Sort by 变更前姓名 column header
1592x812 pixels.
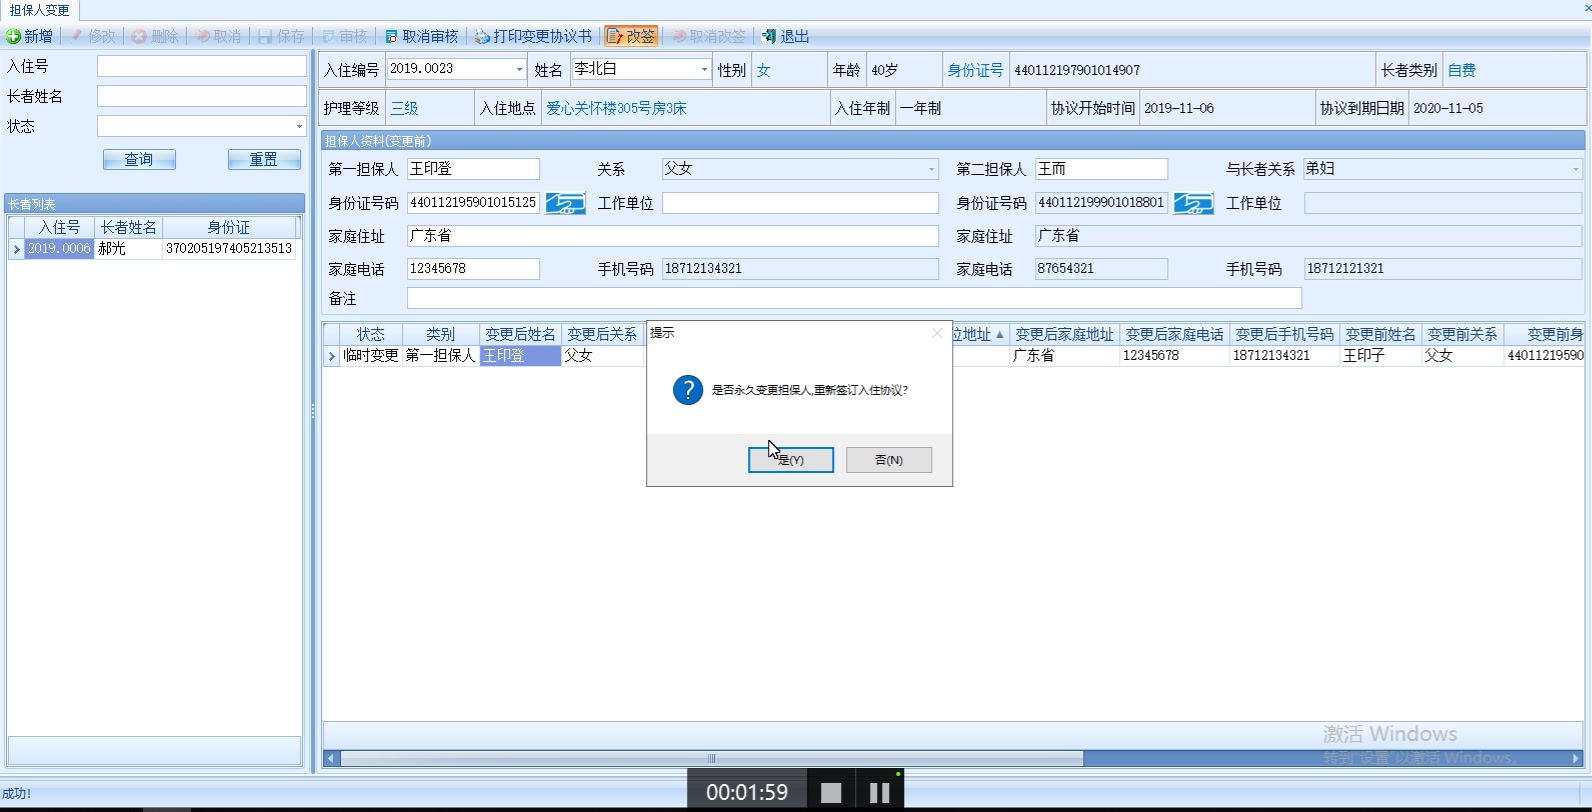(1380, 334)
